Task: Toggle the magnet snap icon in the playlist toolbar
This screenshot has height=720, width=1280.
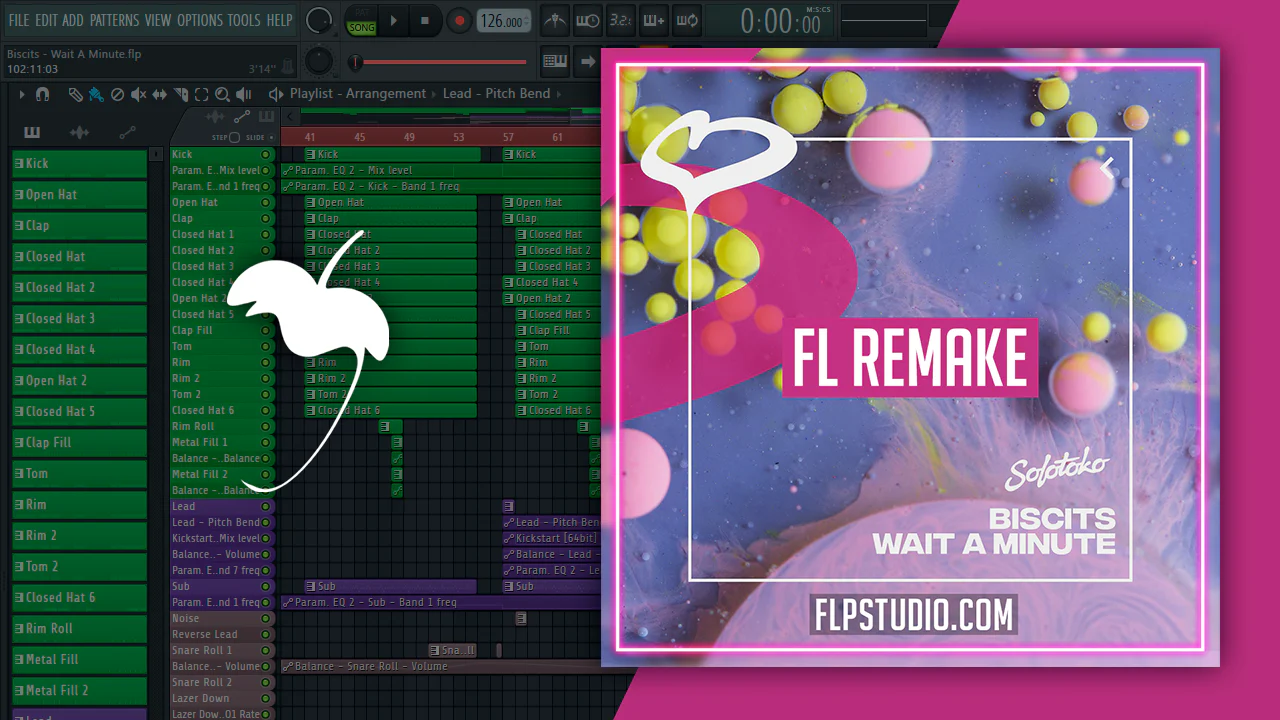Action: point(42,94)
